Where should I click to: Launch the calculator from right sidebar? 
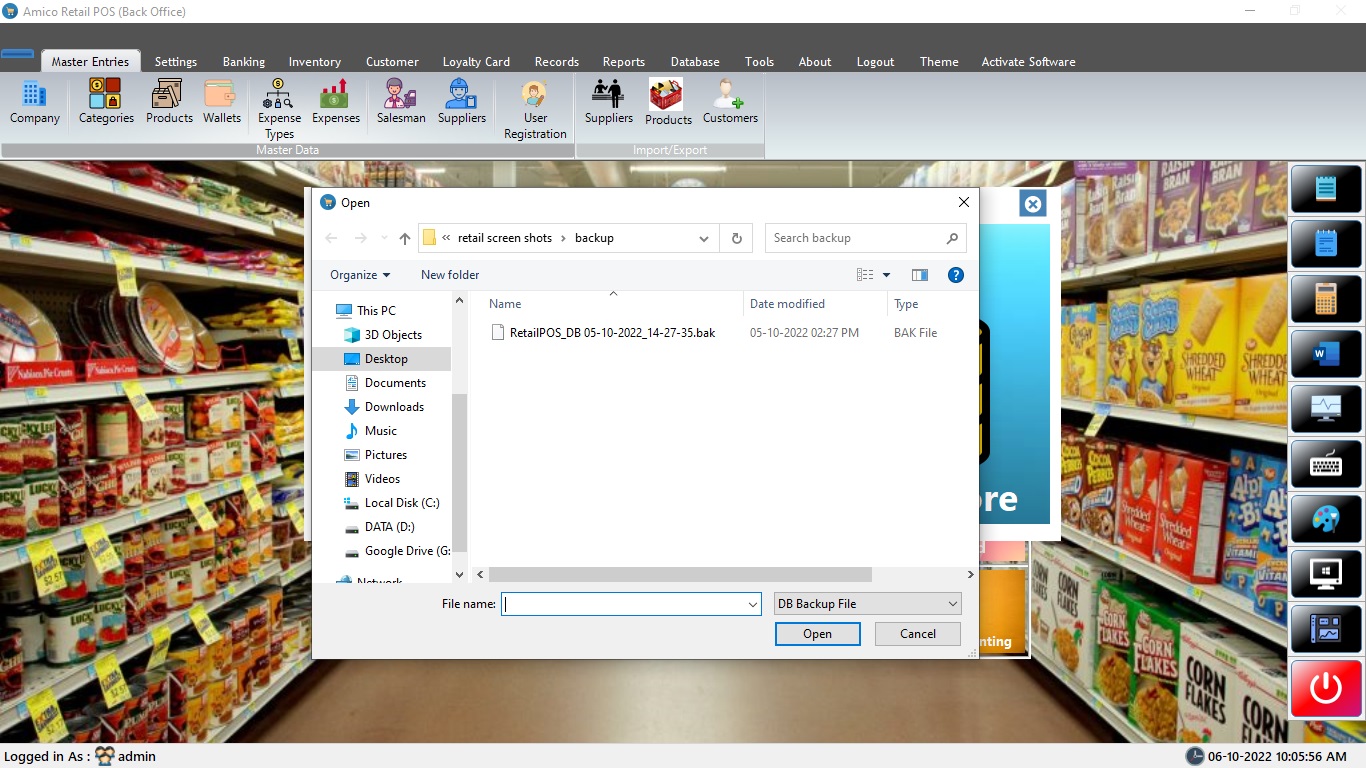(1326, 298)
